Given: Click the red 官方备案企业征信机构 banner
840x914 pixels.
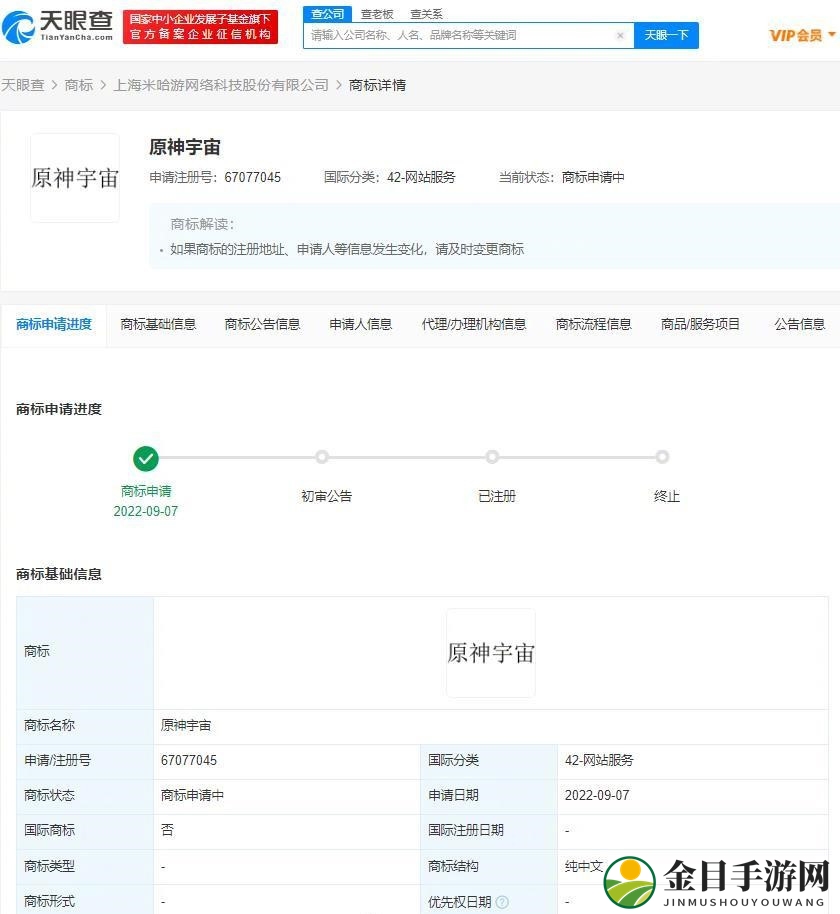Looking at the screenshot, I should (200, 27).
